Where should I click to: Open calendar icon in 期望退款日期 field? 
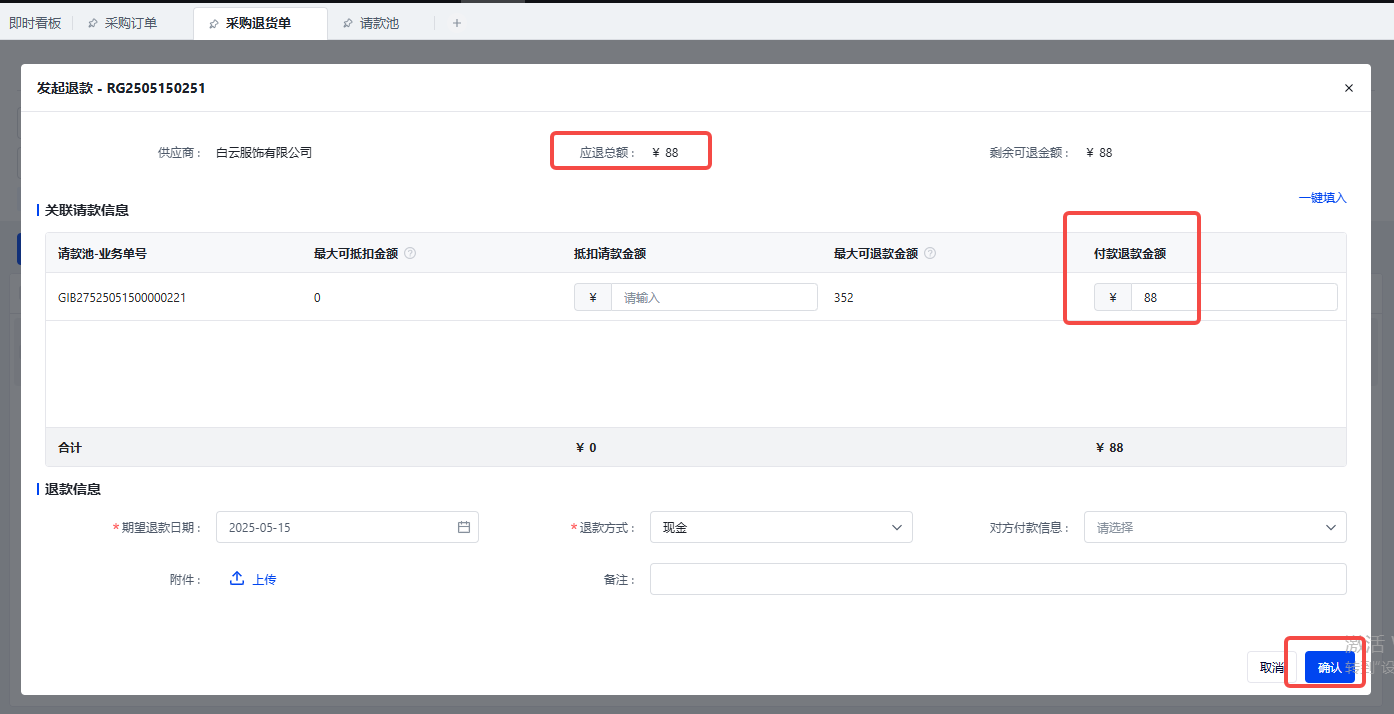[x=464, y=527]
